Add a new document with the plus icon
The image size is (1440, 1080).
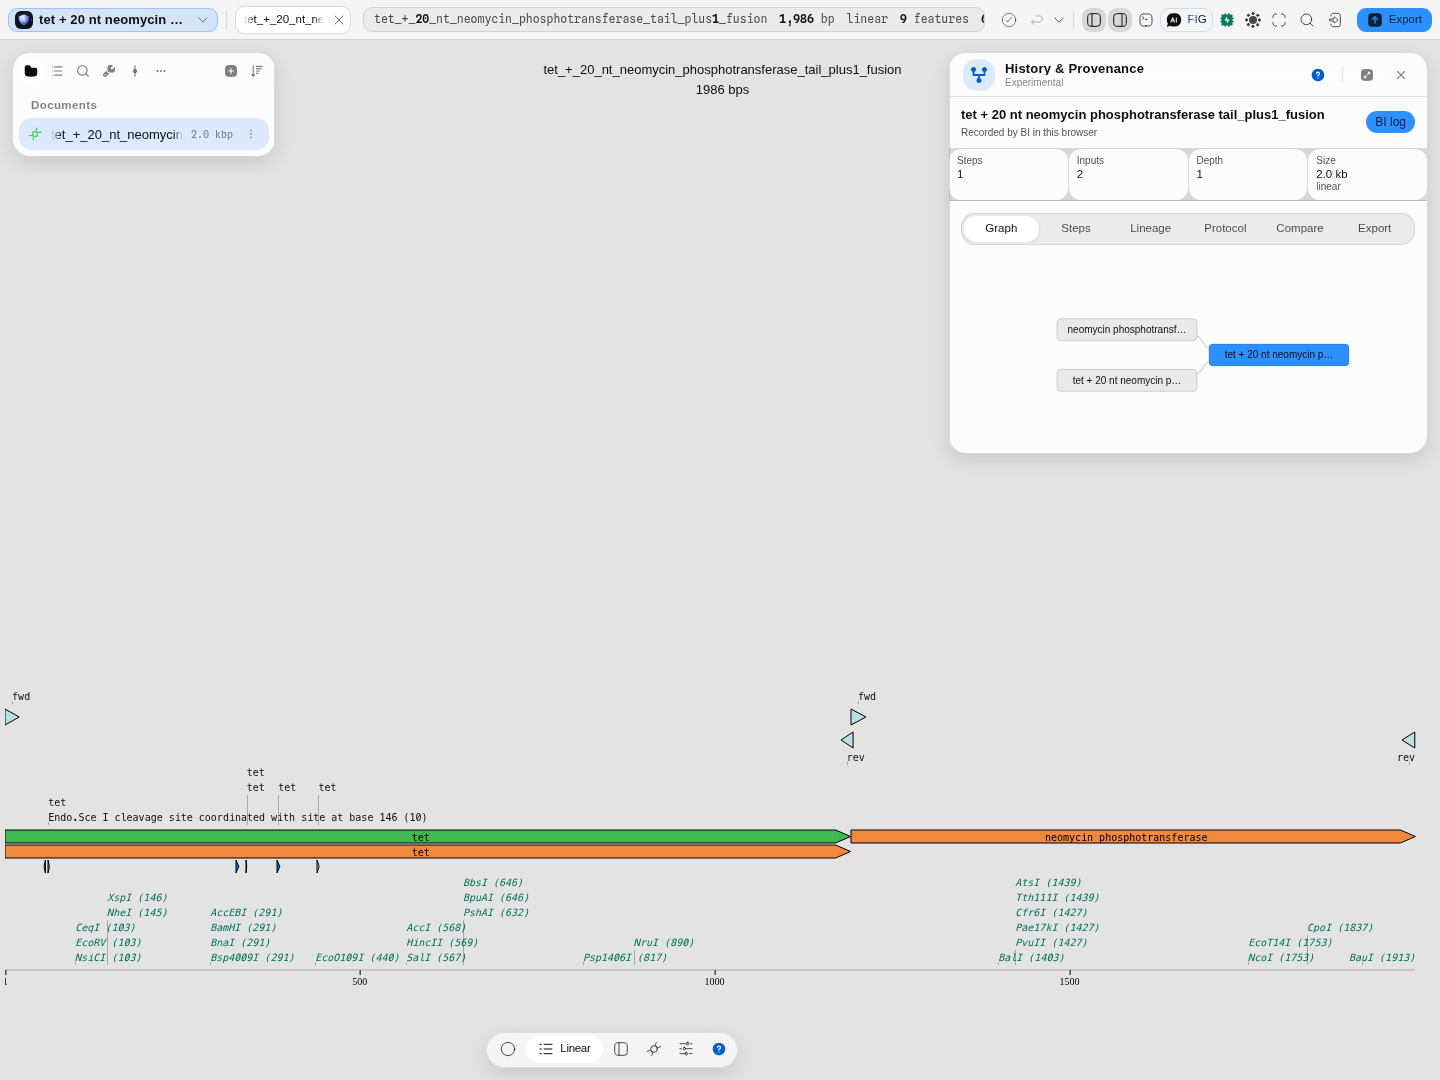pyautogui.click(x=231, y=71)
